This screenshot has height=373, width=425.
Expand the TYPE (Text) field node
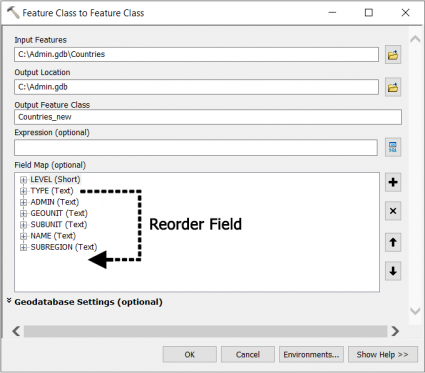[x=23, y=191]
